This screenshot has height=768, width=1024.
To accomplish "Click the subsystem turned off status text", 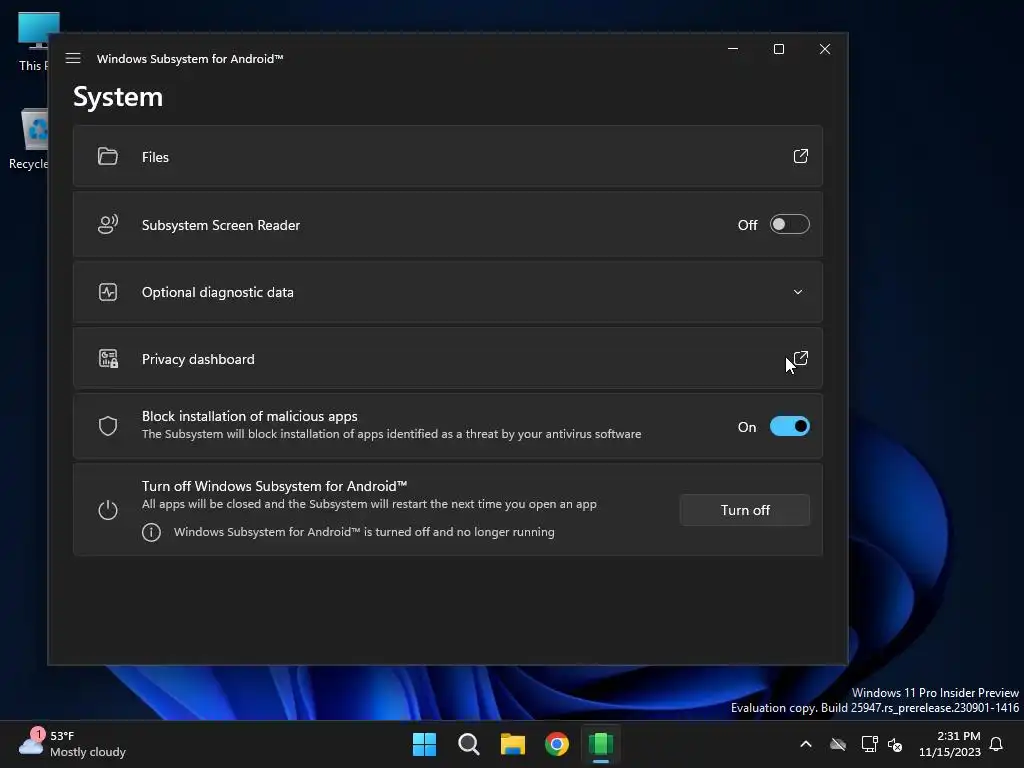I will (x=364, y=532).
